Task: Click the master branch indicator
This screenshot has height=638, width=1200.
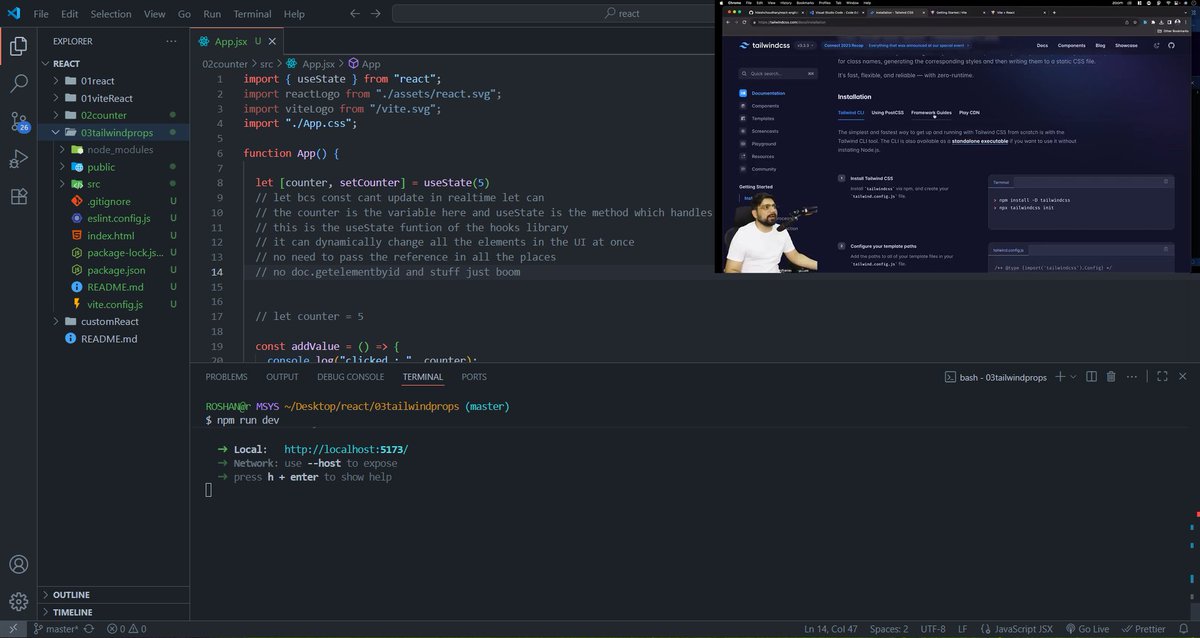Action: (x=56, y=629)
